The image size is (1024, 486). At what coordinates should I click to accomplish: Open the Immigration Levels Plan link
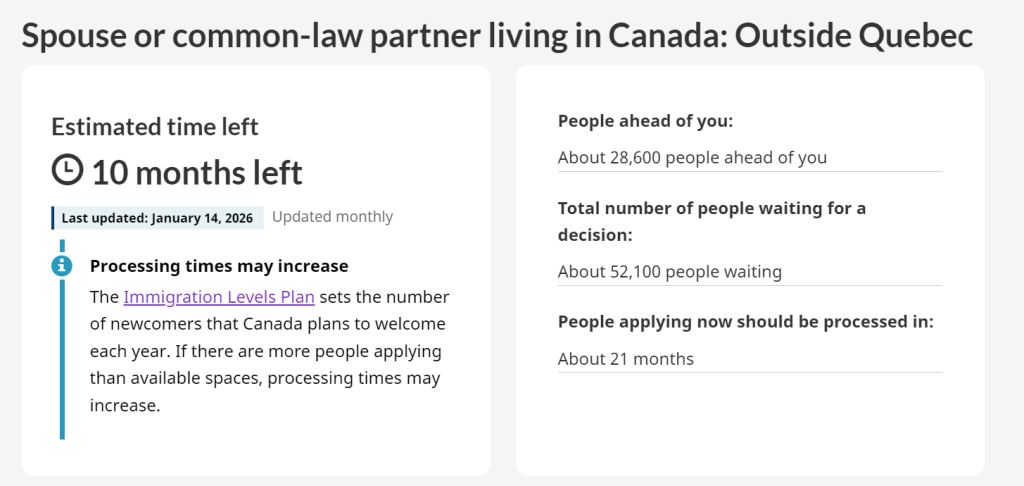pos(219,297)
